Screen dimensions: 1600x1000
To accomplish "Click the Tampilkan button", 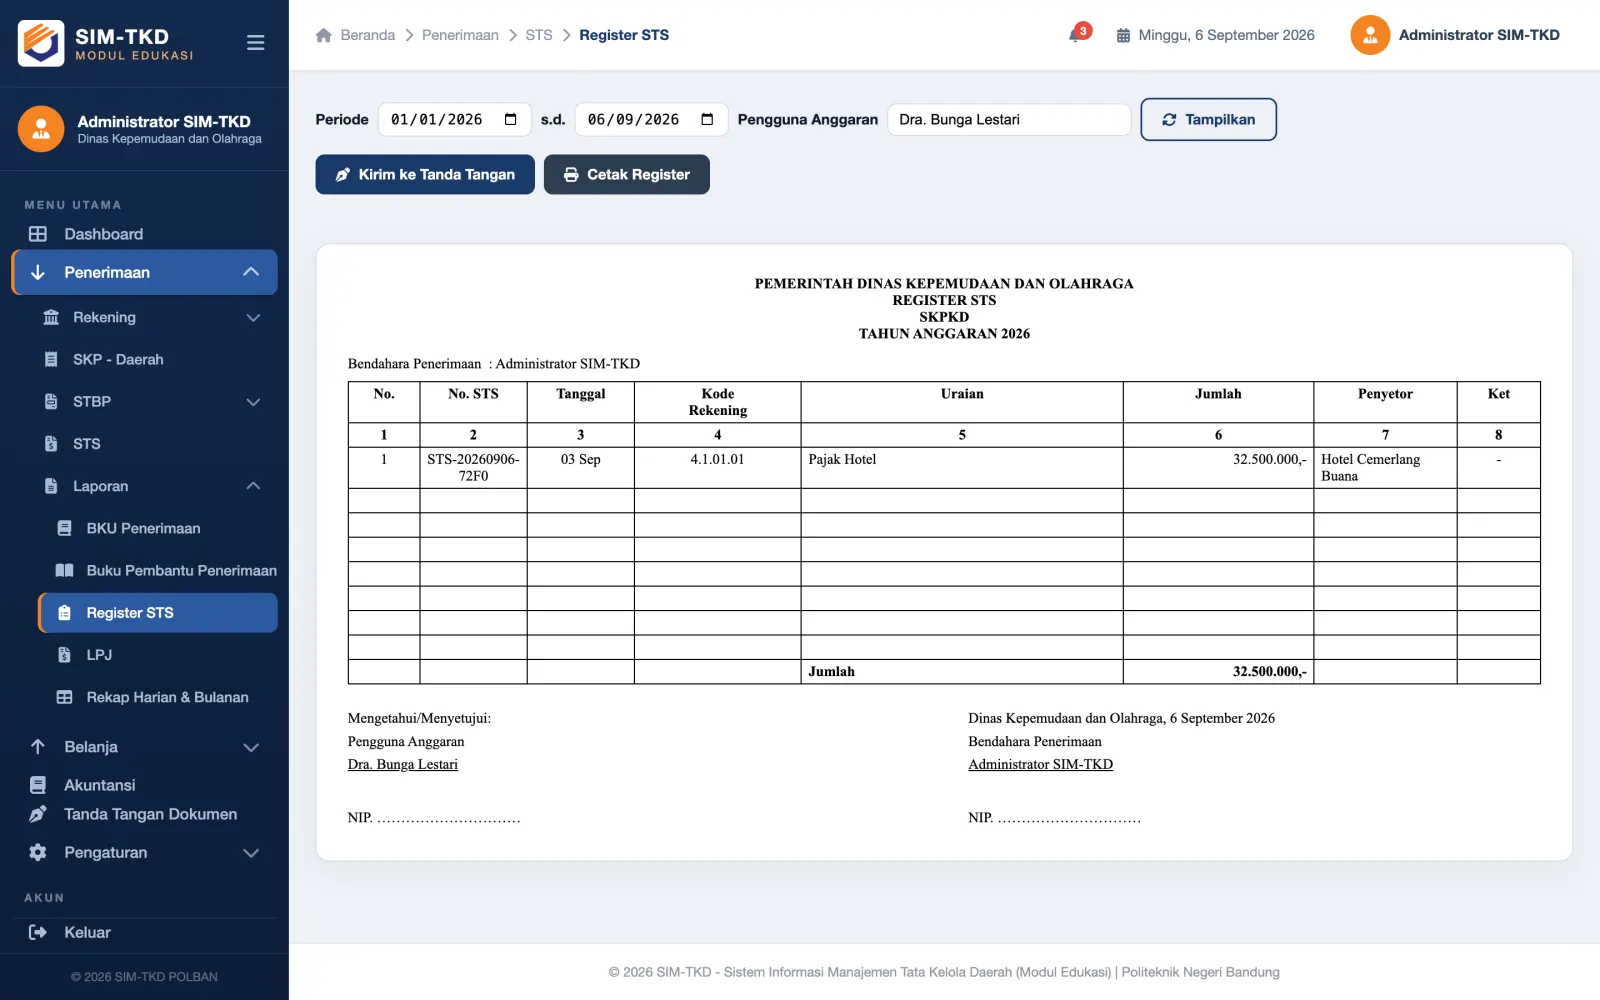I will coord(1208,119).
